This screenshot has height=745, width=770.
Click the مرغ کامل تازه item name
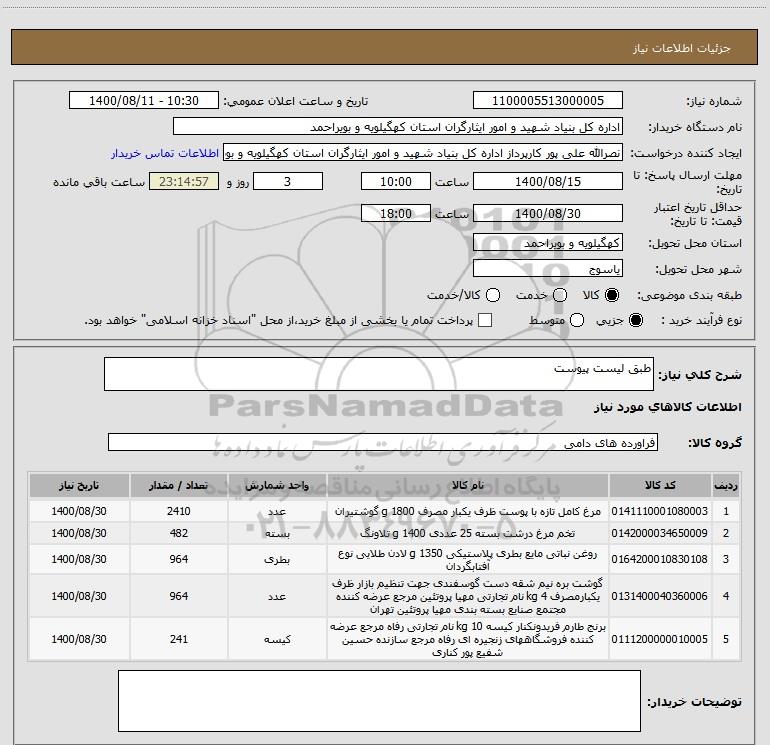tap(468, 511)
